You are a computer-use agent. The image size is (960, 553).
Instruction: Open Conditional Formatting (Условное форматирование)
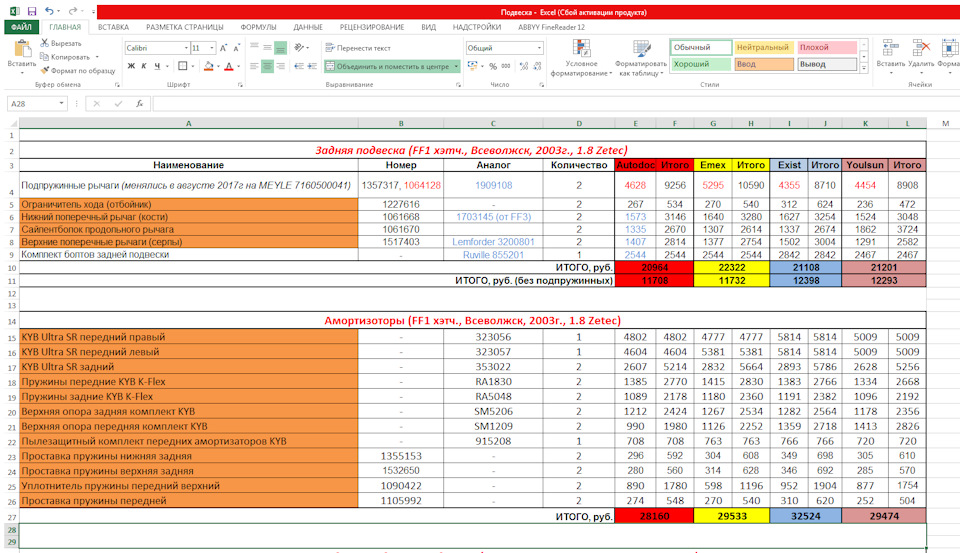click(581, 58)
